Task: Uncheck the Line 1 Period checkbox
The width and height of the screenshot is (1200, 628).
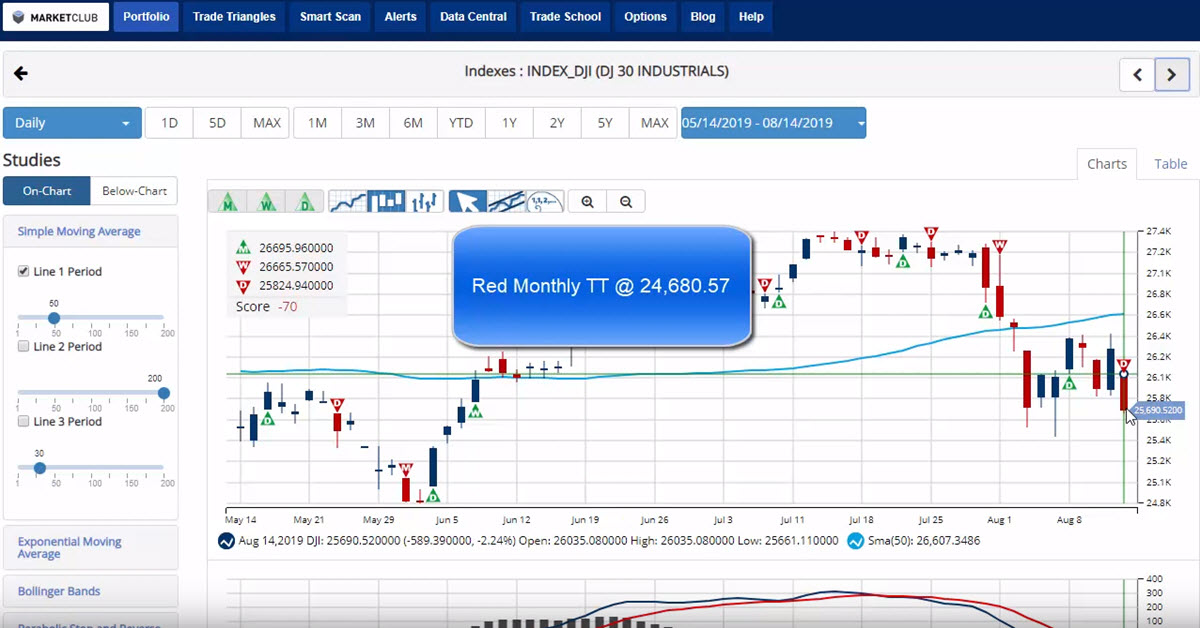Action: pos(22,271)
